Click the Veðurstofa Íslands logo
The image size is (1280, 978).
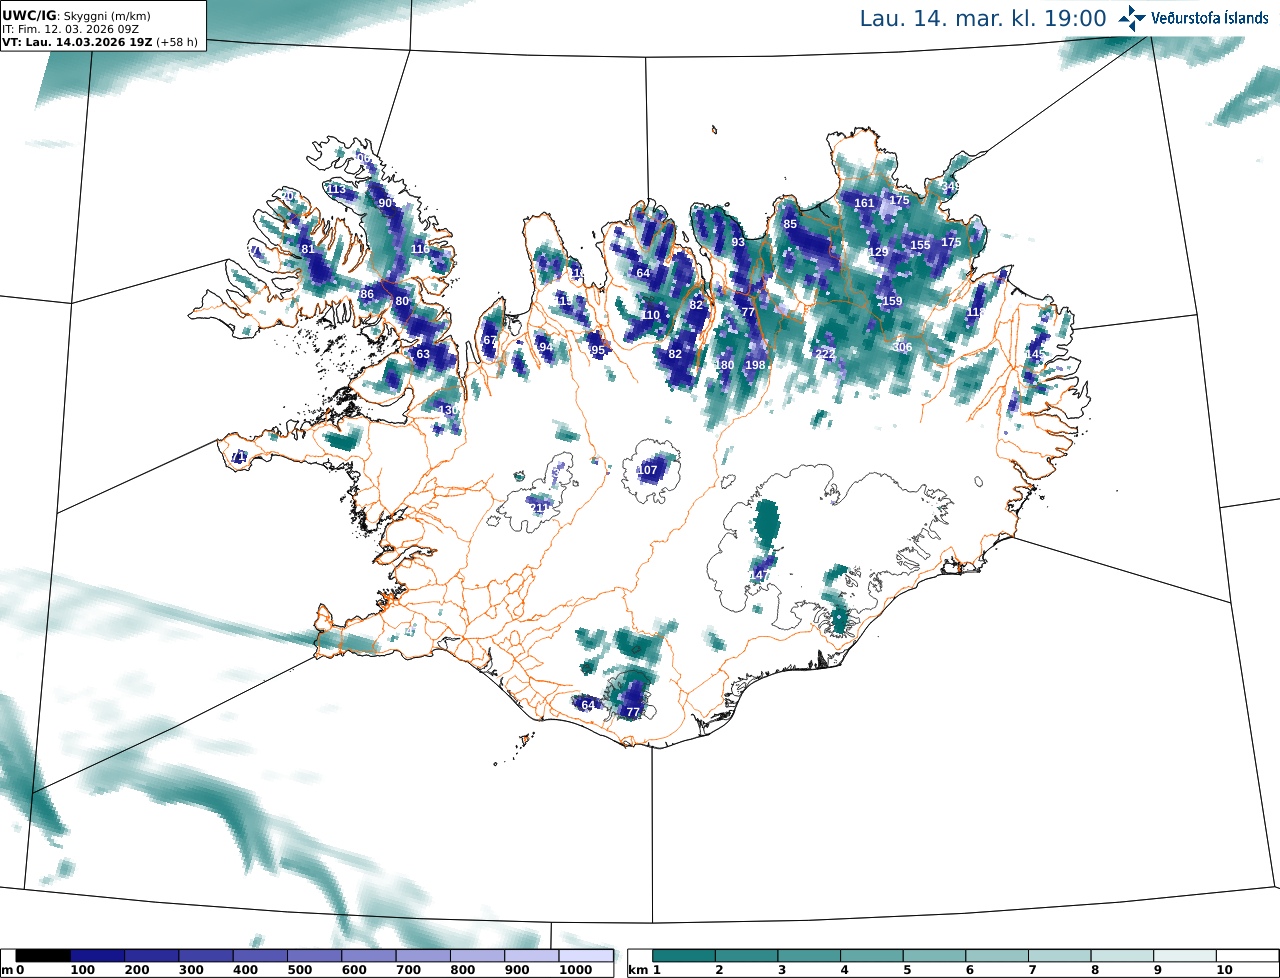(x=1194, y=18)
